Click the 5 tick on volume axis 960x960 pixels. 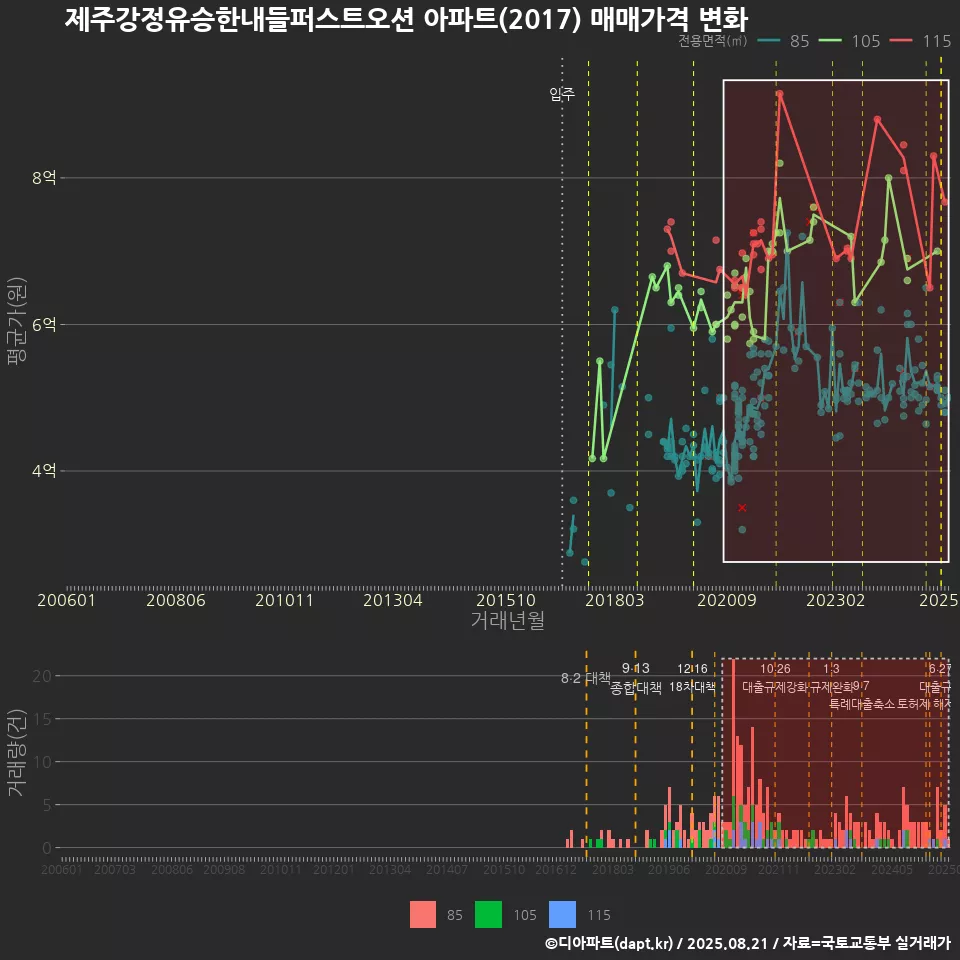point(47,804)
